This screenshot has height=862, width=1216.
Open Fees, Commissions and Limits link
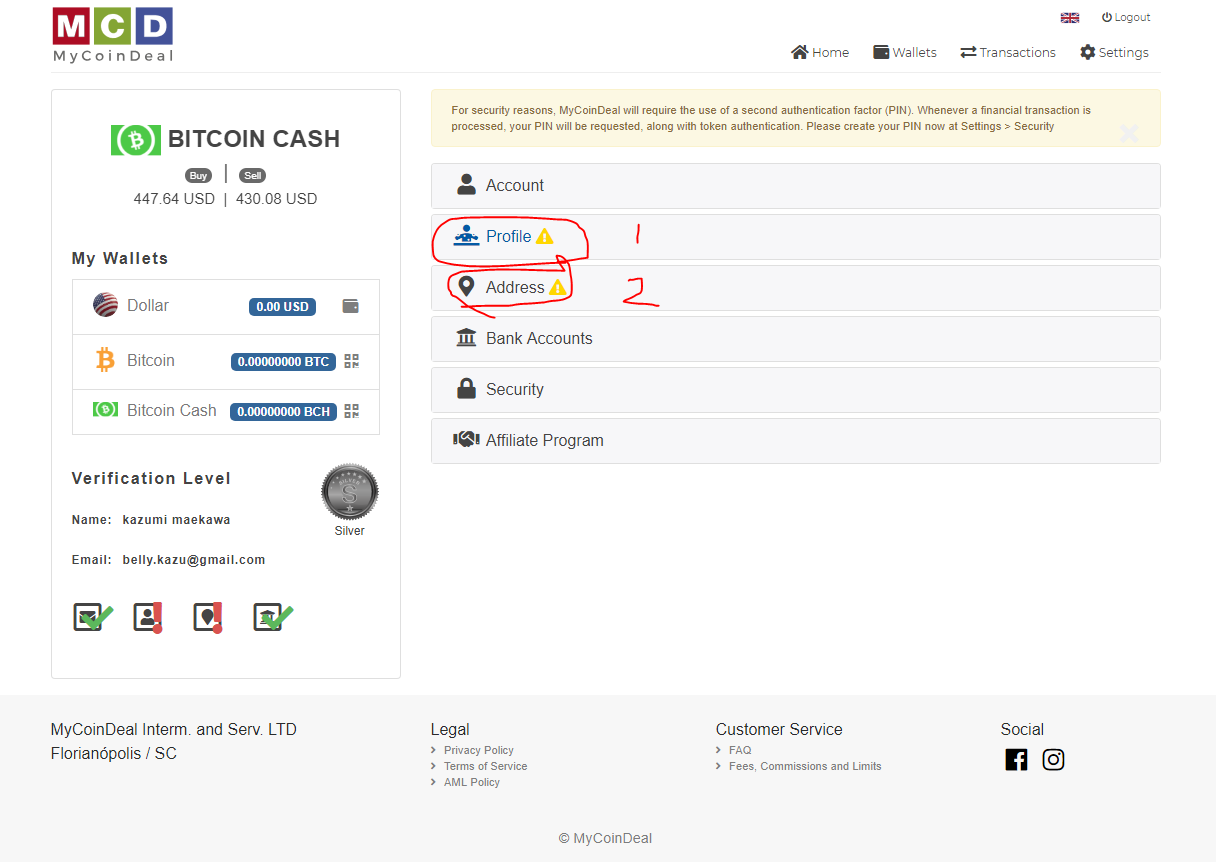(x=805, y=767)
